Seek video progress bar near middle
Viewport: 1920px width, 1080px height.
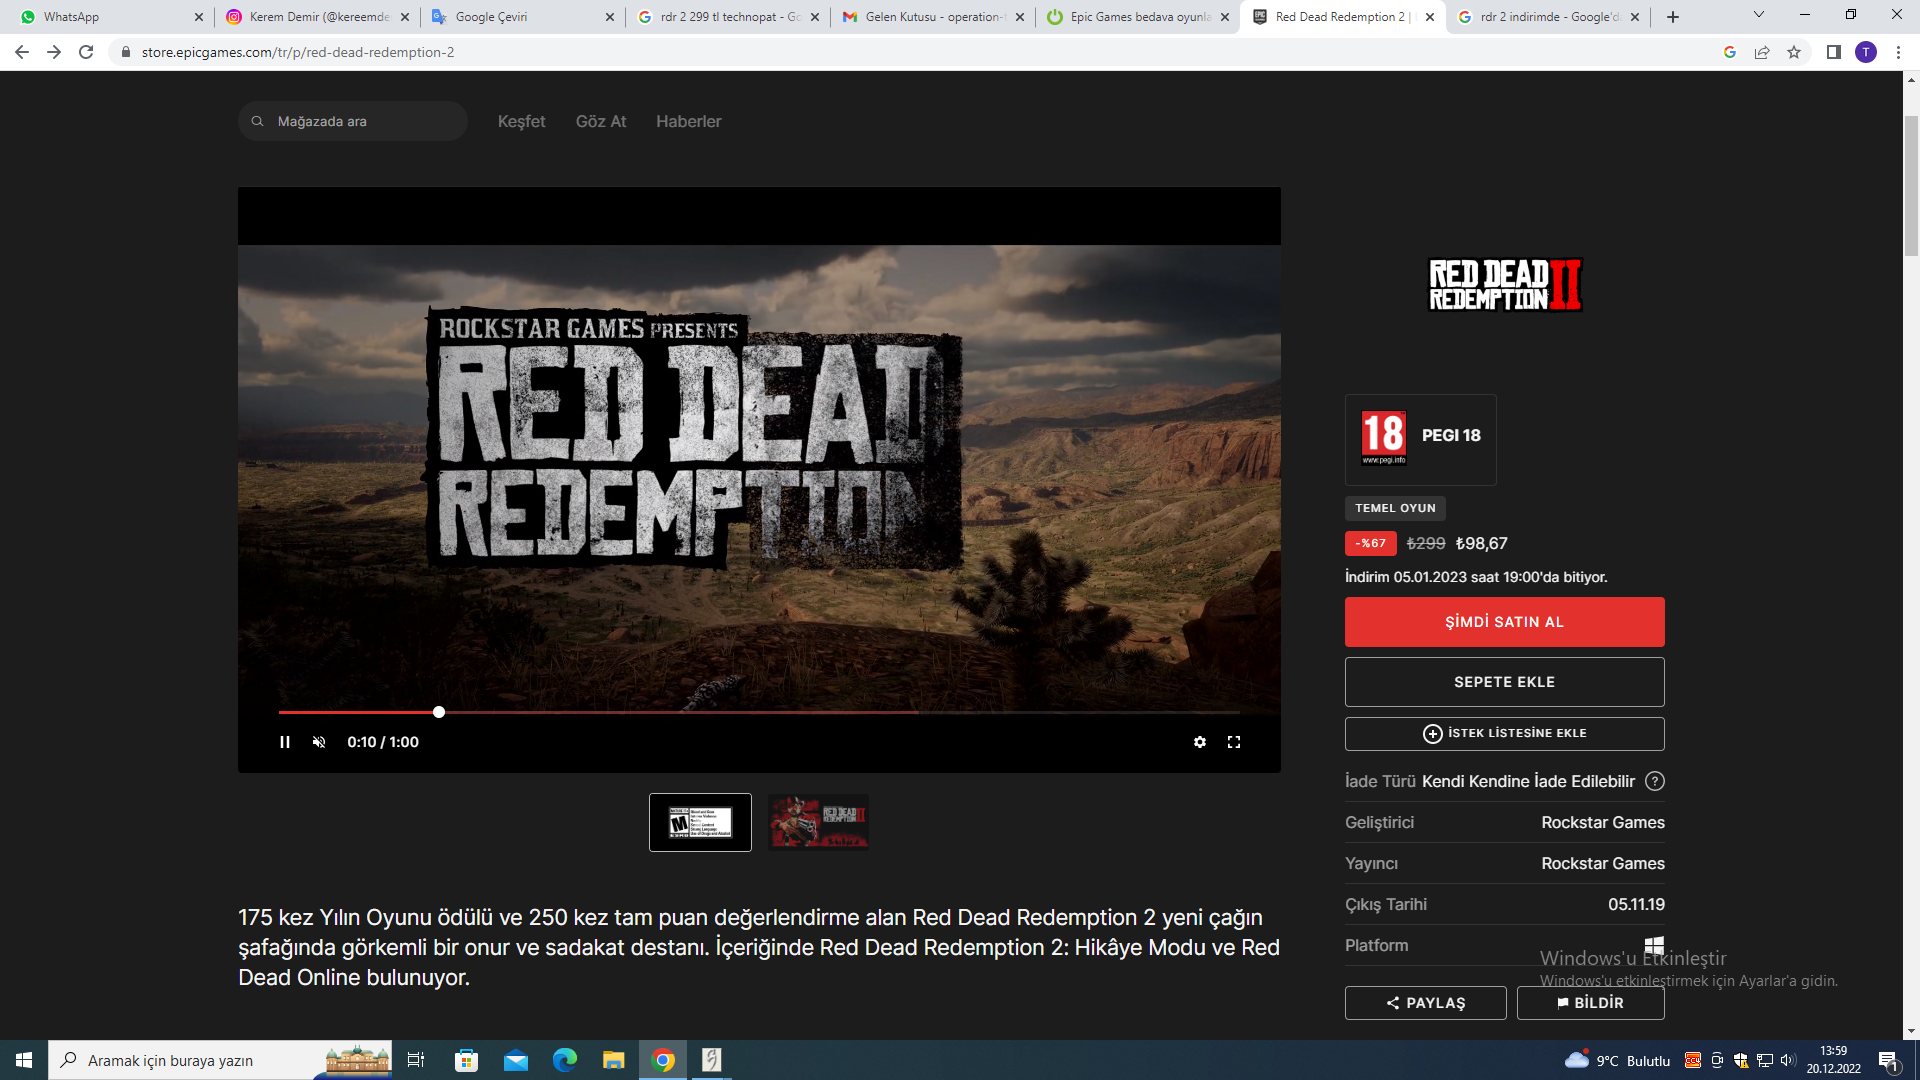[760, 712]
